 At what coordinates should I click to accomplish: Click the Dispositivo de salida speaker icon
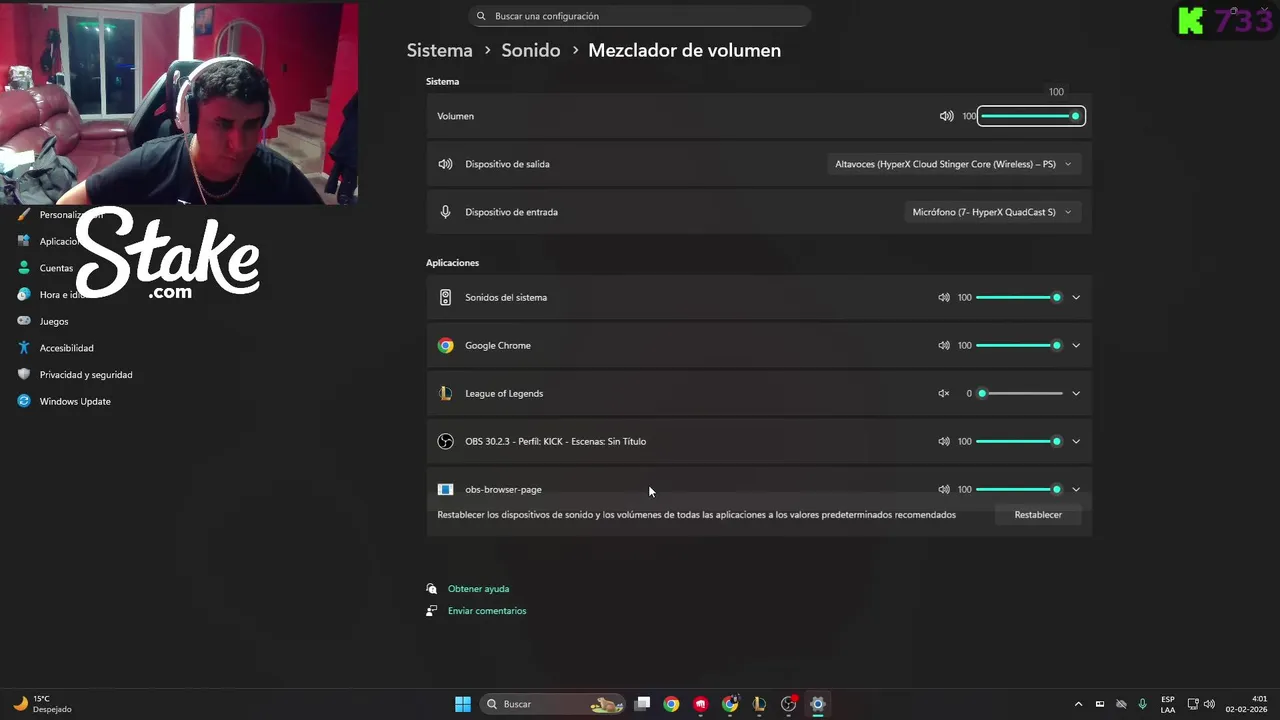446,164
